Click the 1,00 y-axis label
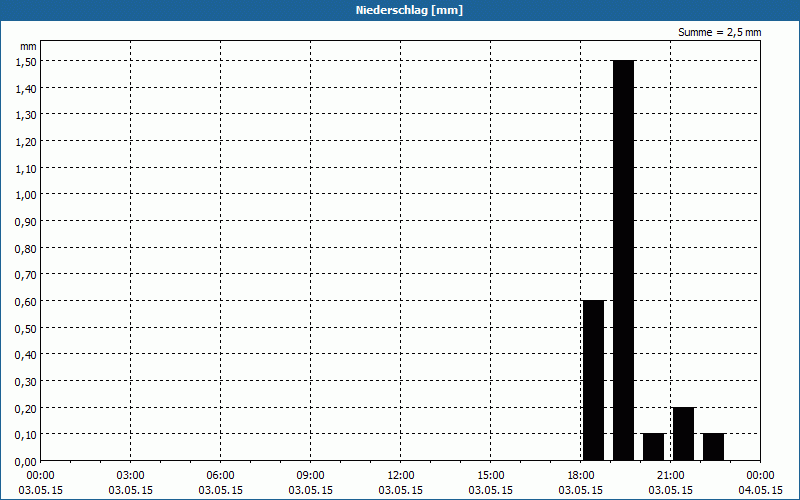 pos(26,195)
